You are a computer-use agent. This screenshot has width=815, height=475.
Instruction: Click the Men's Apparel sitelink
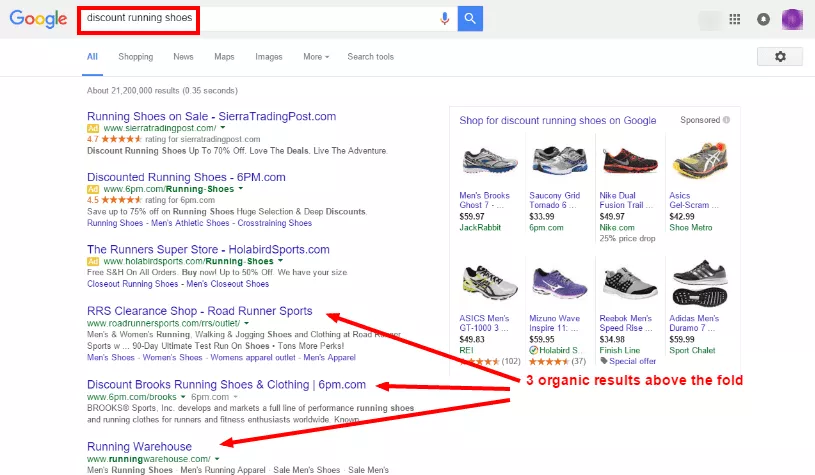(330, 358)
